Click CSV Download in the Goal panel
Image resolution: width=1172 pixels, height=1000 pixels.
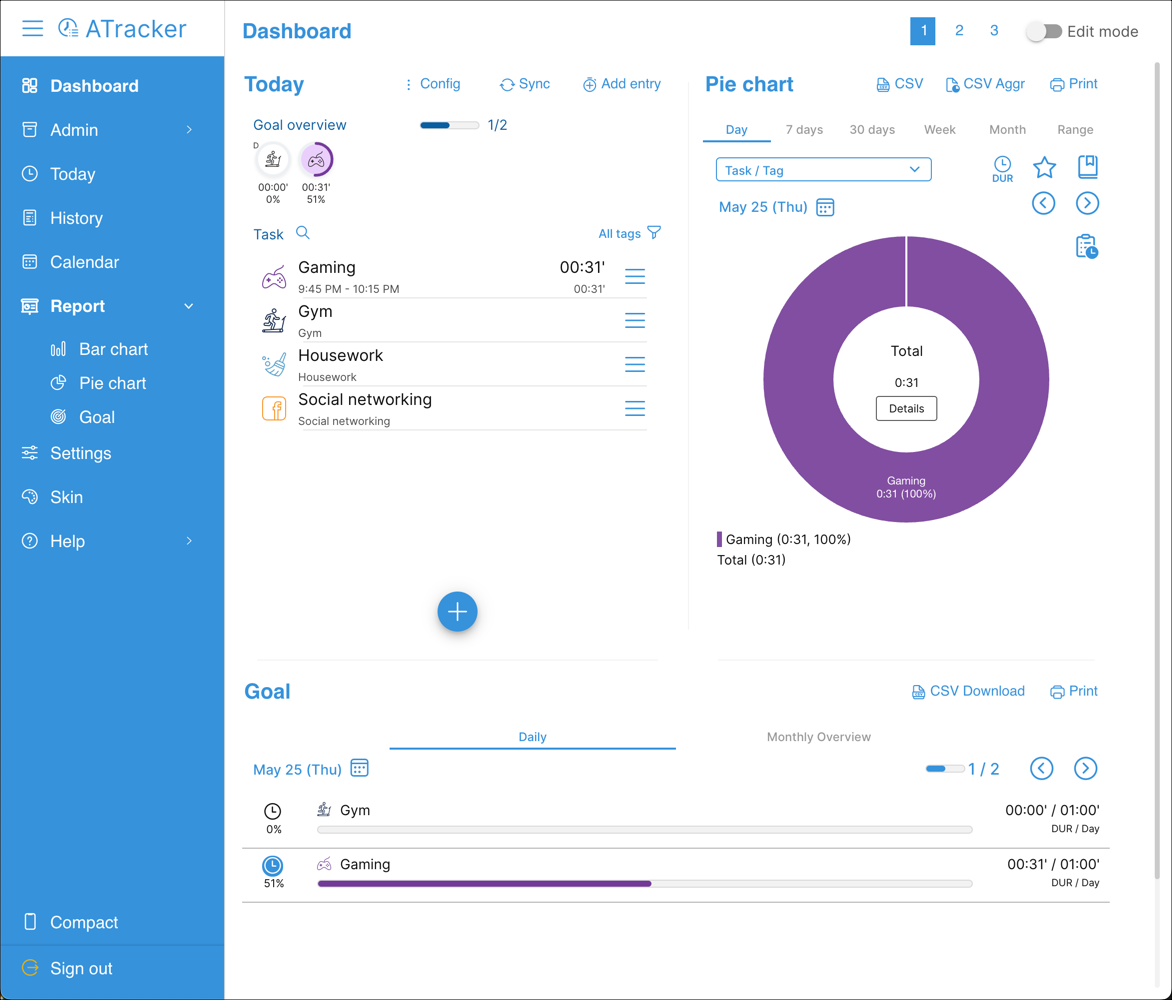pos(967,690)
